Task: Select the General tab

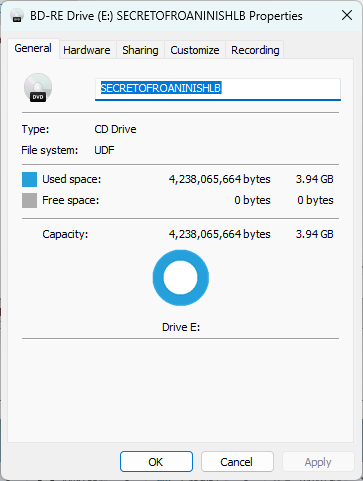Action: point(33,49)
